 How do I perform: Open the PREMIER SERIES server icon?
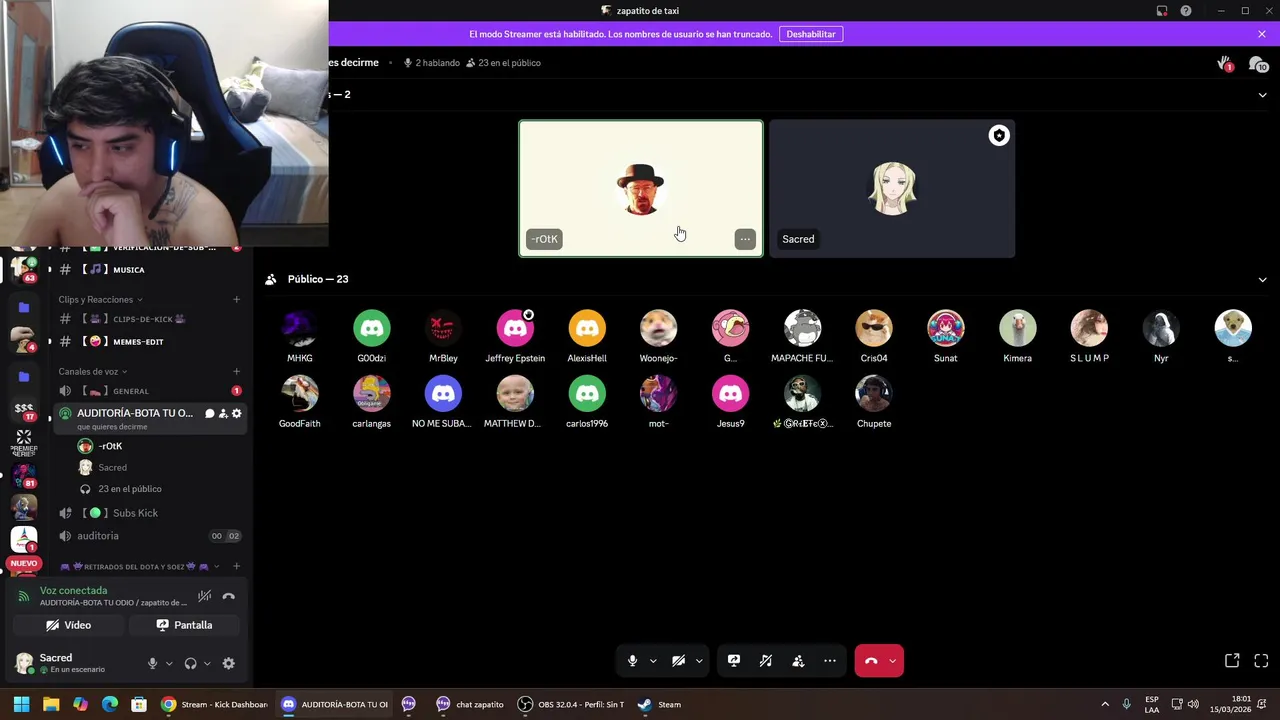tap(24, 443)
